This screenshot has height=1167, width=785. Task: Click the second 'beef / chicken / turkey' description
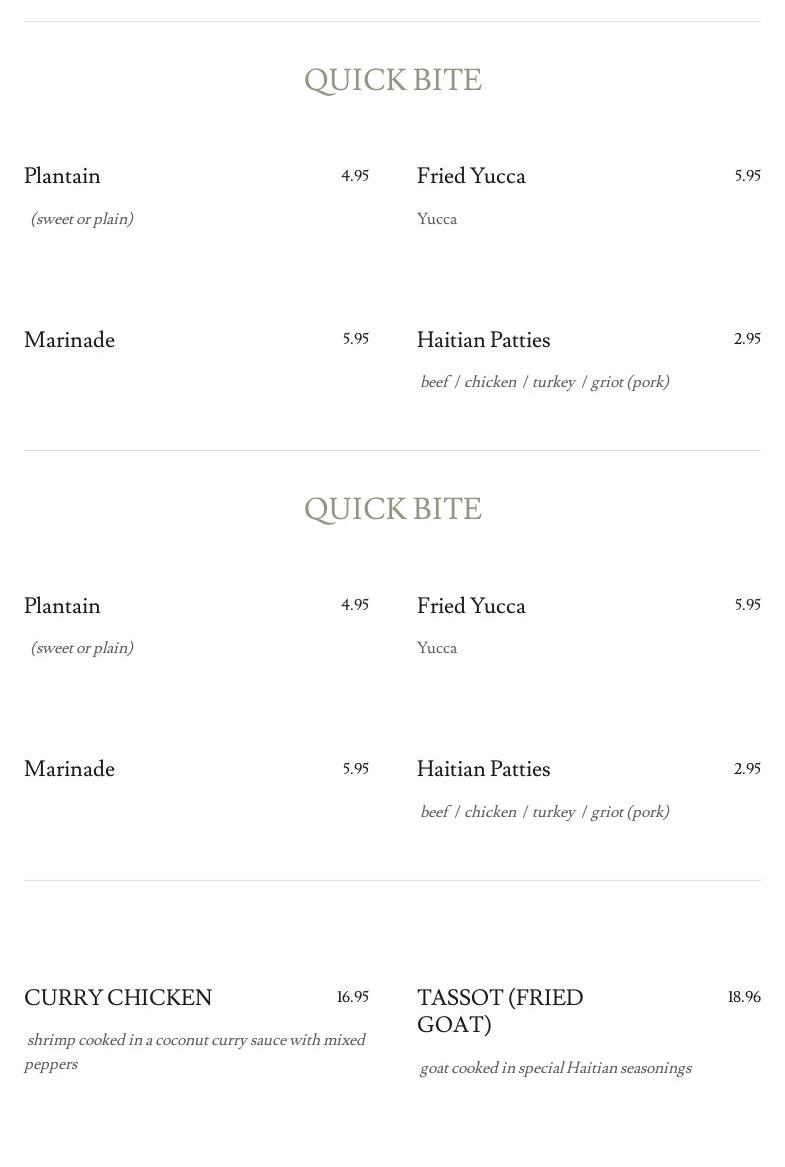[x=545, y=811]
